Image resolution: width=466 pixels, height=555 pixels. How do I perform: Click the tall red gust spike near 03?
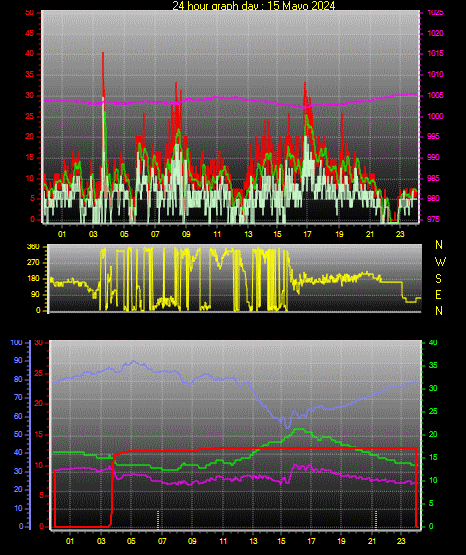pyautogui.click(x=103, y=78)
